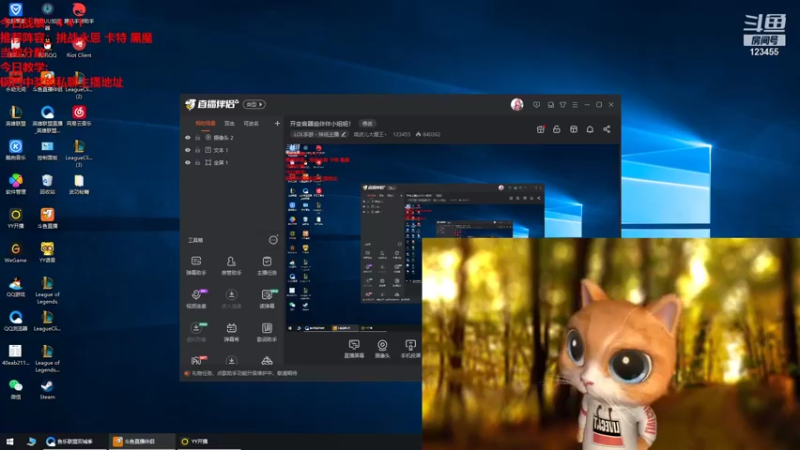Toggle lock on 全屏 1 source
800x450 pixels.
tap(197, 162)
